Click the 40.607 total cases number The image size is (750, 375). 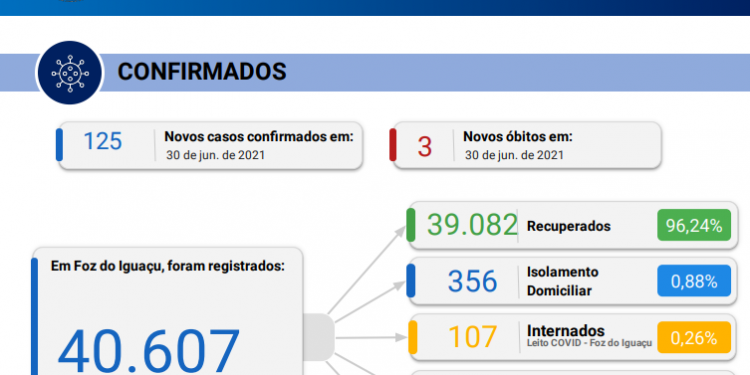pyautogui.click(x=149, y=351)
